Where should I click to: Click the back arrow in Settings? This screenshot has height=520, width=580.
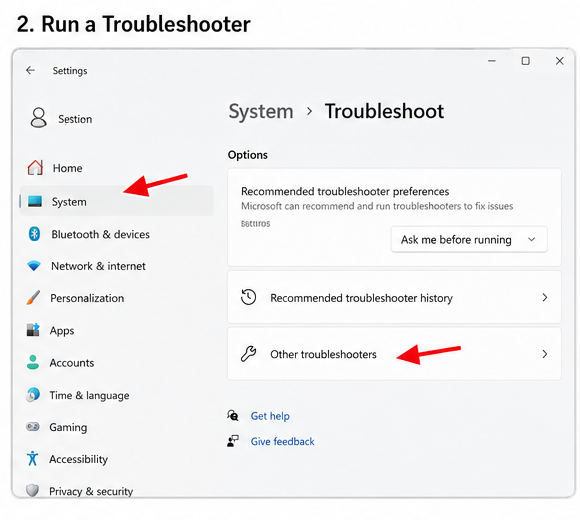tap(30, 70)
